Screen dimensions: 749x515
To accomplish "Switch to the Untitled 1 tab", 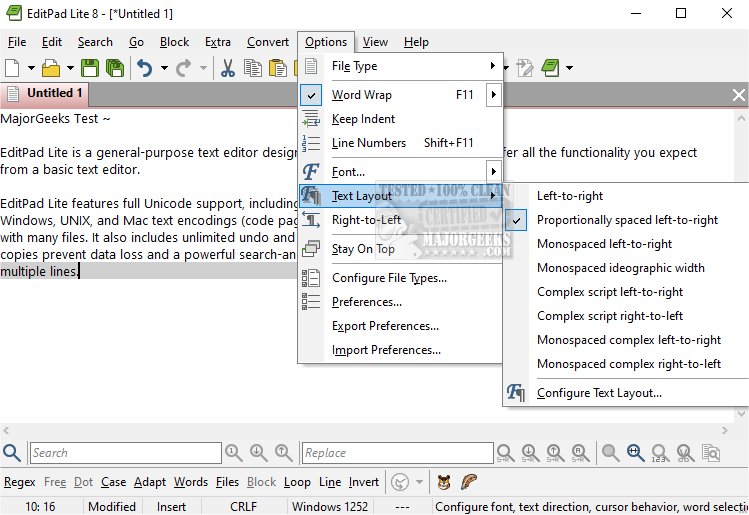I will click(55, 93).
